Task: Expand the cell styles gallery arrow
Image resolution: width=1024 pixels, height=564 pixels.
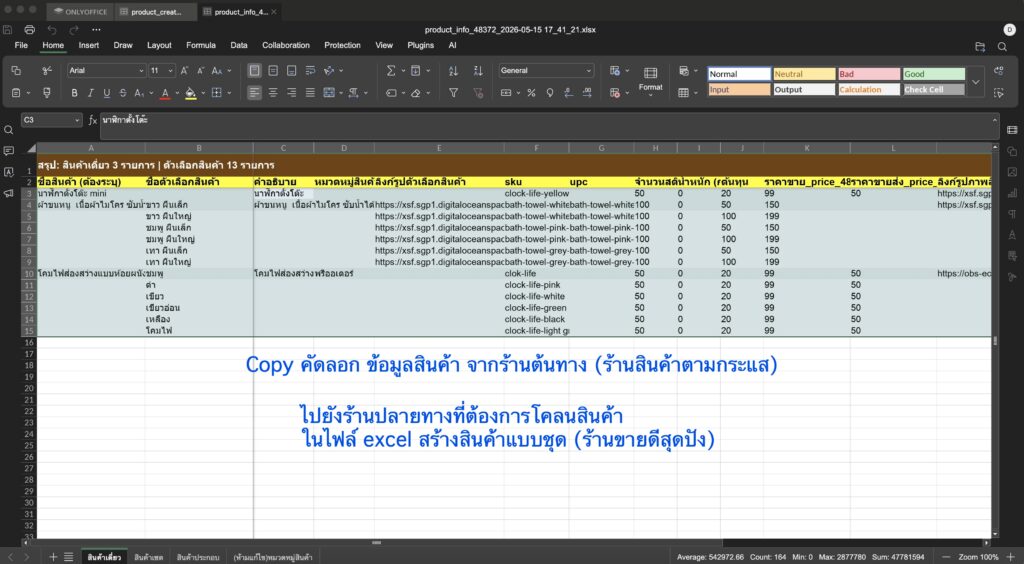Action: (976, 82)
